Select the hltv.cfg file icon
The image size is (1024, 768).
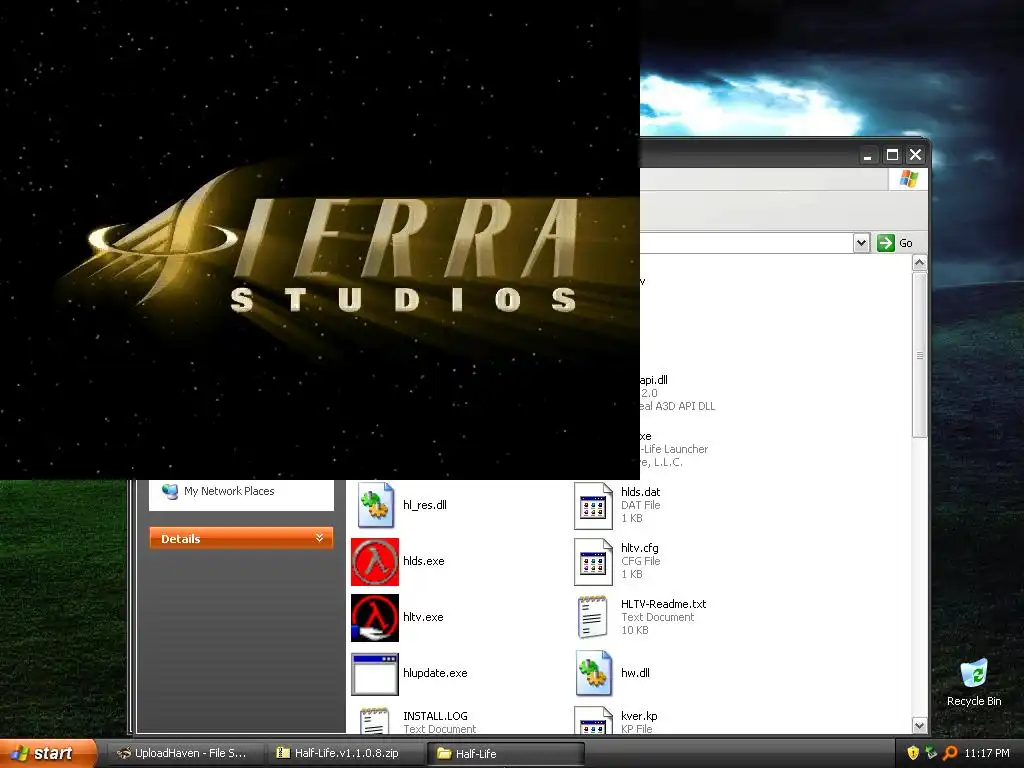[x=593, y=562]
